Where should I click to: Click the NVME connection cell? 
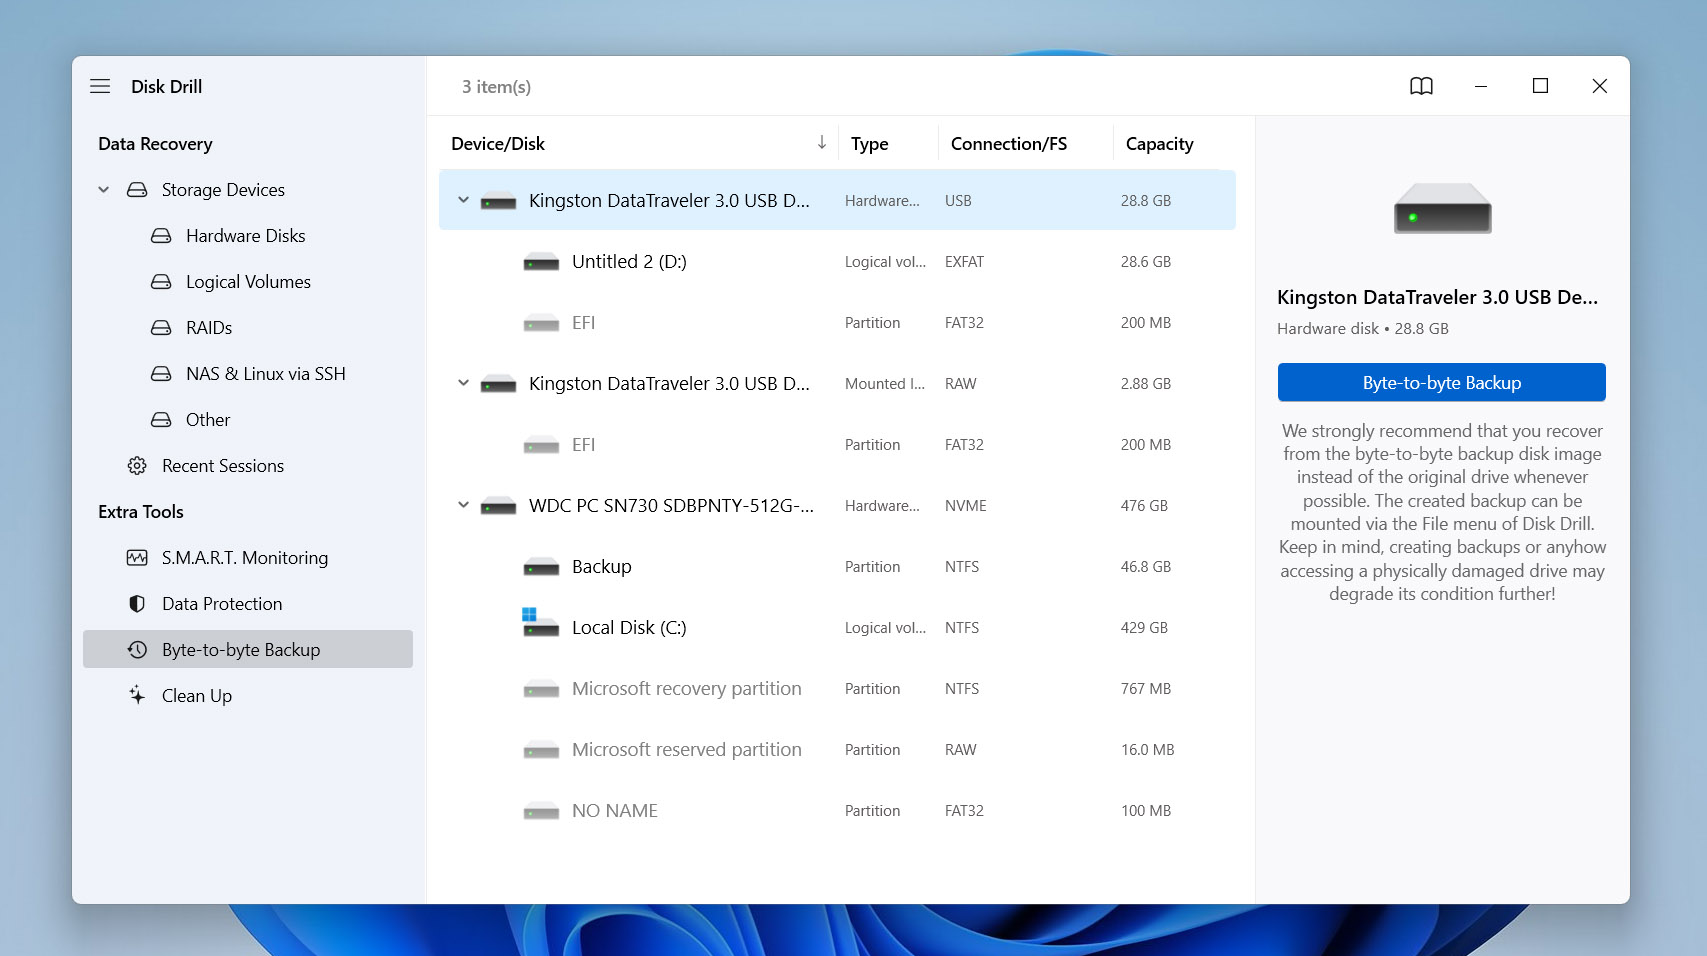pos(966,506)
